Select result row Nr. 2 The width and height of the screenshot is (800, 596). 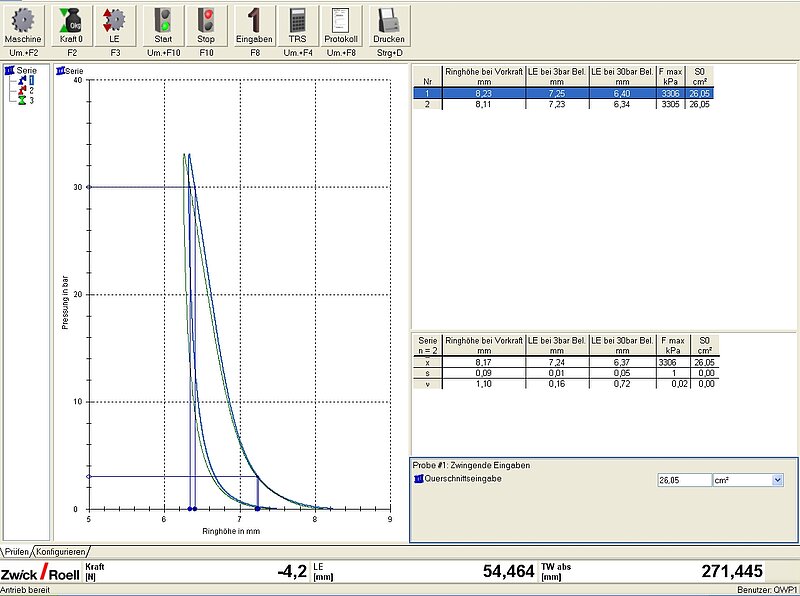(x=563, y=104)
